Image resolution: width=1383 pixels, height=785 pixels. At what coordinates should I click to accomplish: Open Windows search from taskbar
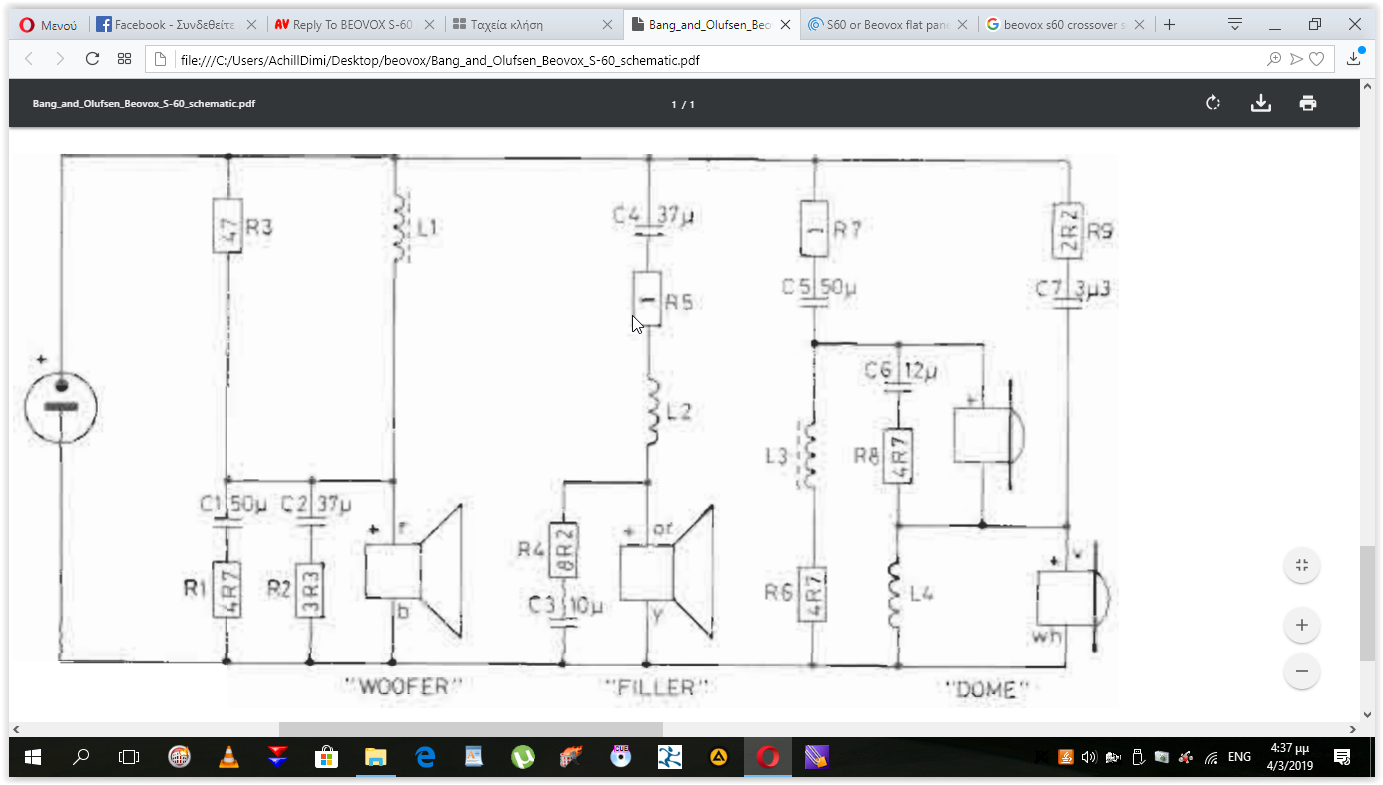[x=81, y=757]
